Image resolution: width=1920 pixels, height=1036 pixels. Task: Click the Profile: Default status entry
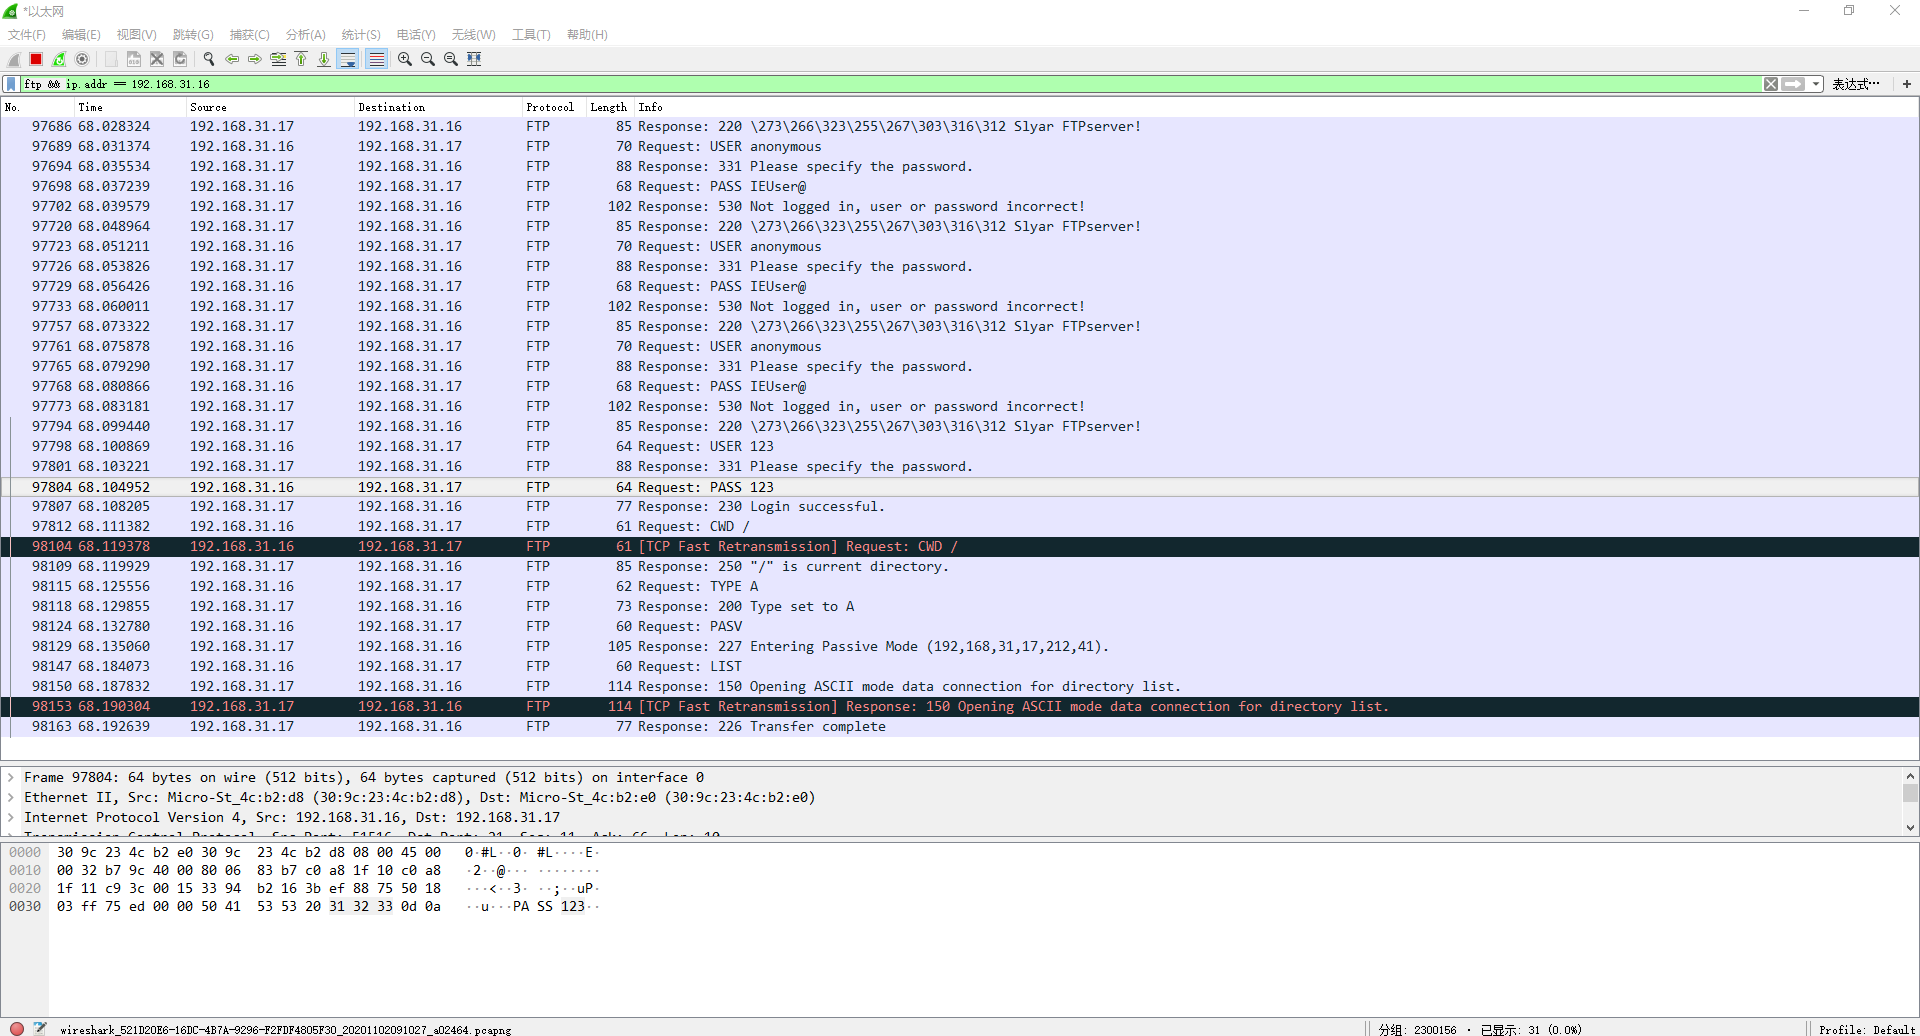coord(1867,1029)
